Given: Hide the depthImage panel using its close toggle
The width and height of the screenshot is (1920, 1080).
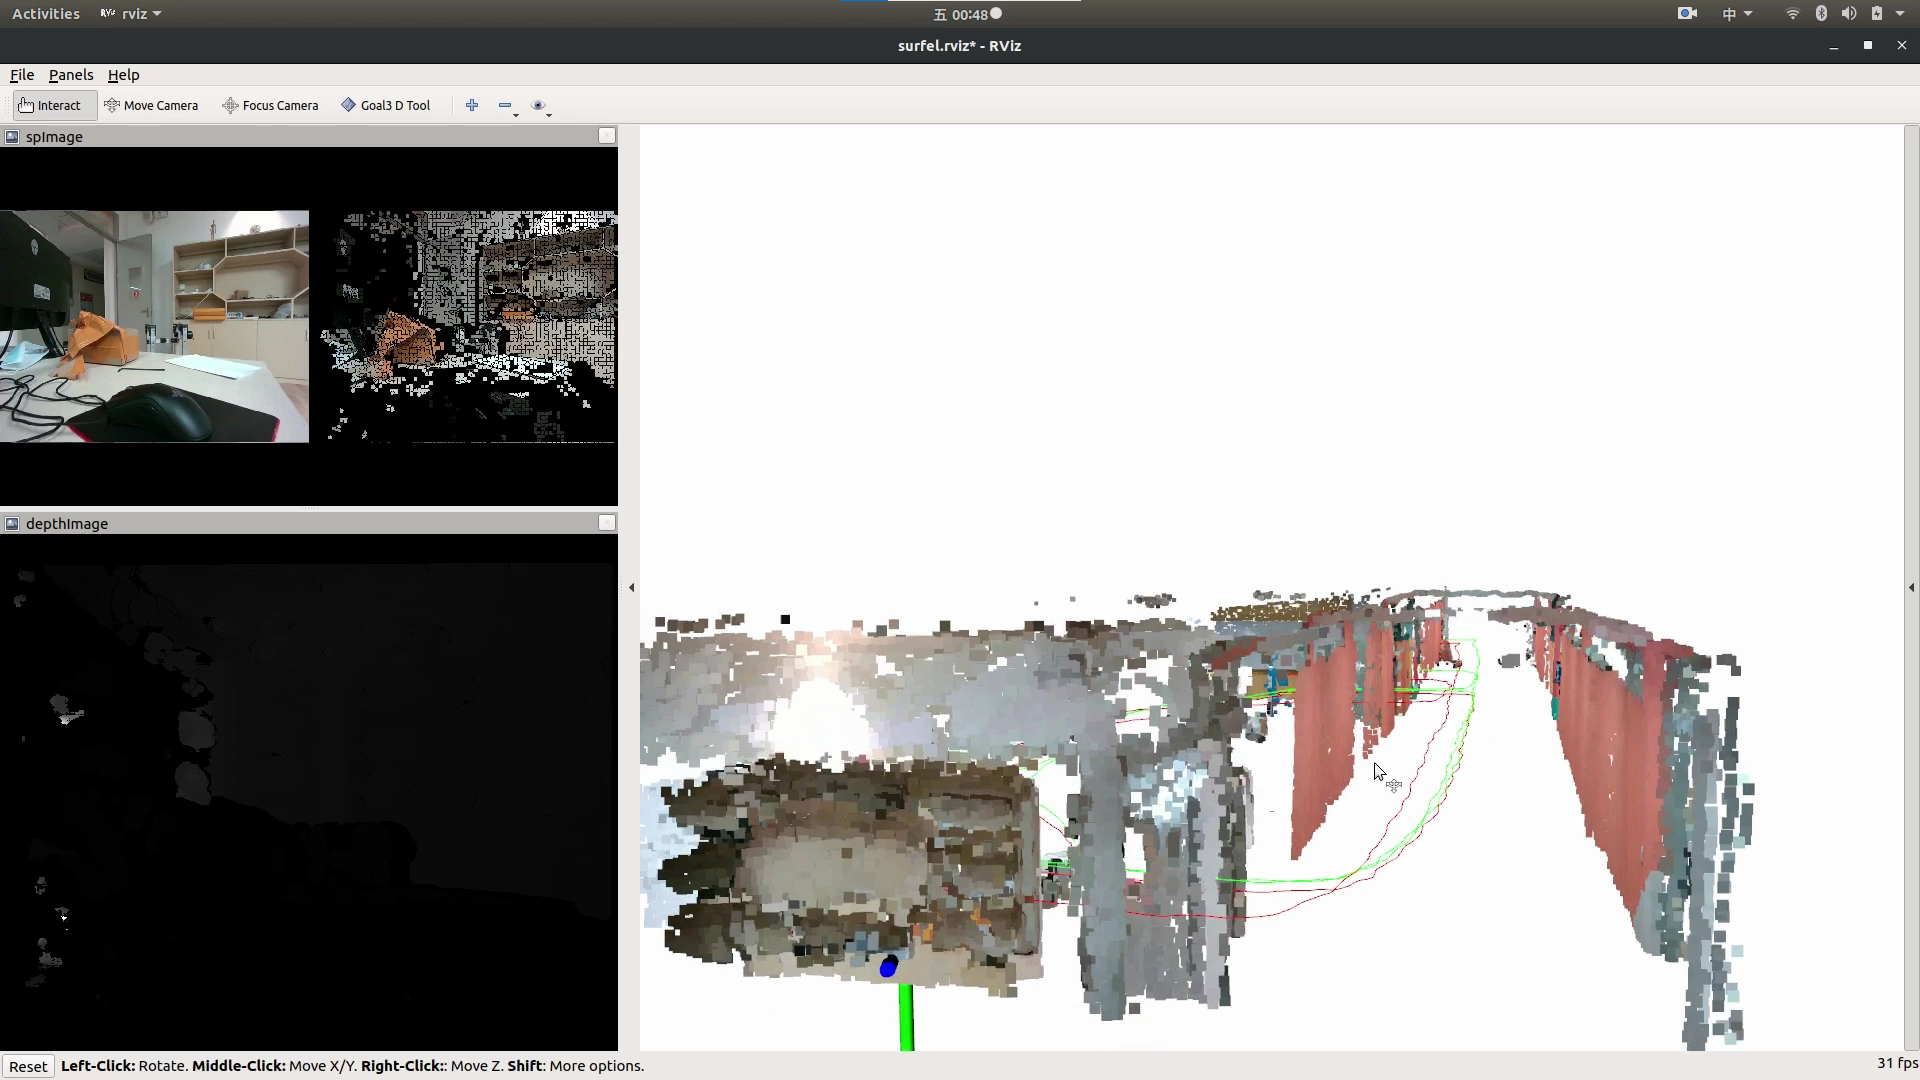Looking at the screenshot, I should pyautogui.click(x=606, y=522).
